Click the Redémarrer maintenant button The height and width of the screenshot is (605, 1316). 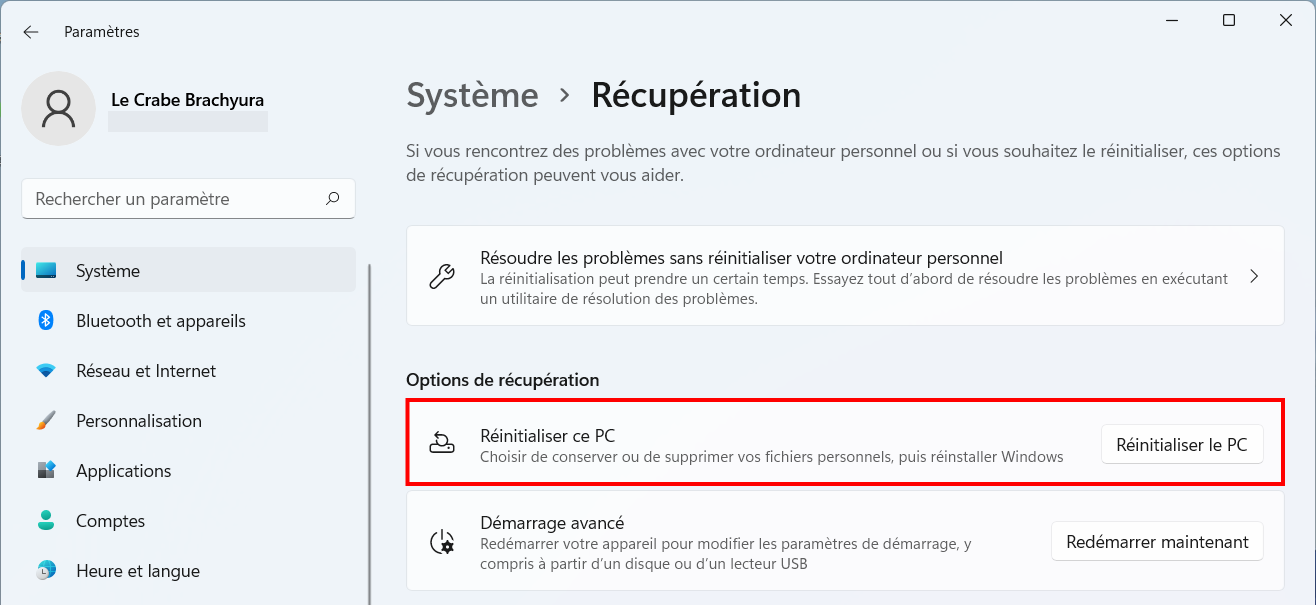point(1157,541)
